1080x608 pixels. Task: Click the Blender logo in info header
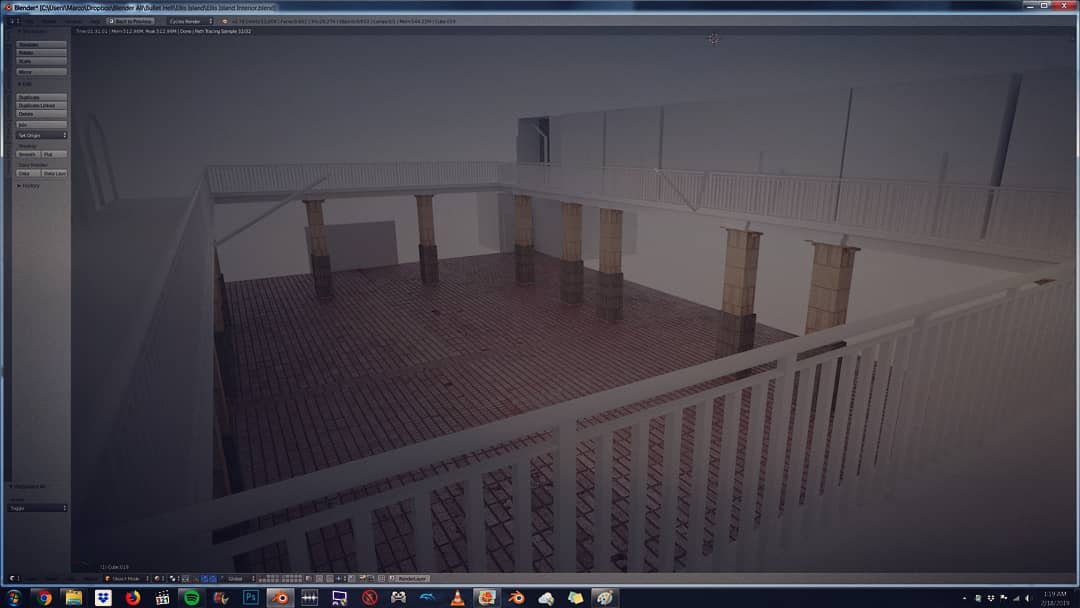click(225, 21)
